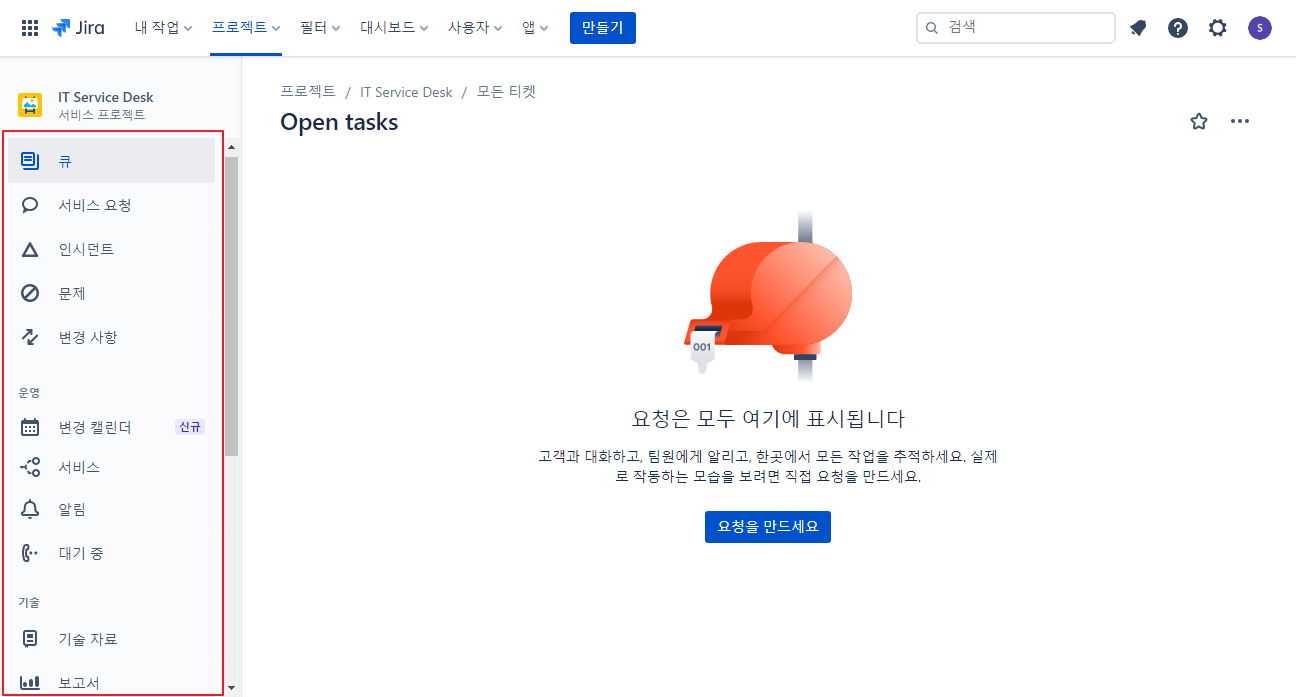Open the user profile avatar
The width and height of the screenshot is (1296, 697).
(x=1260, y=28)
